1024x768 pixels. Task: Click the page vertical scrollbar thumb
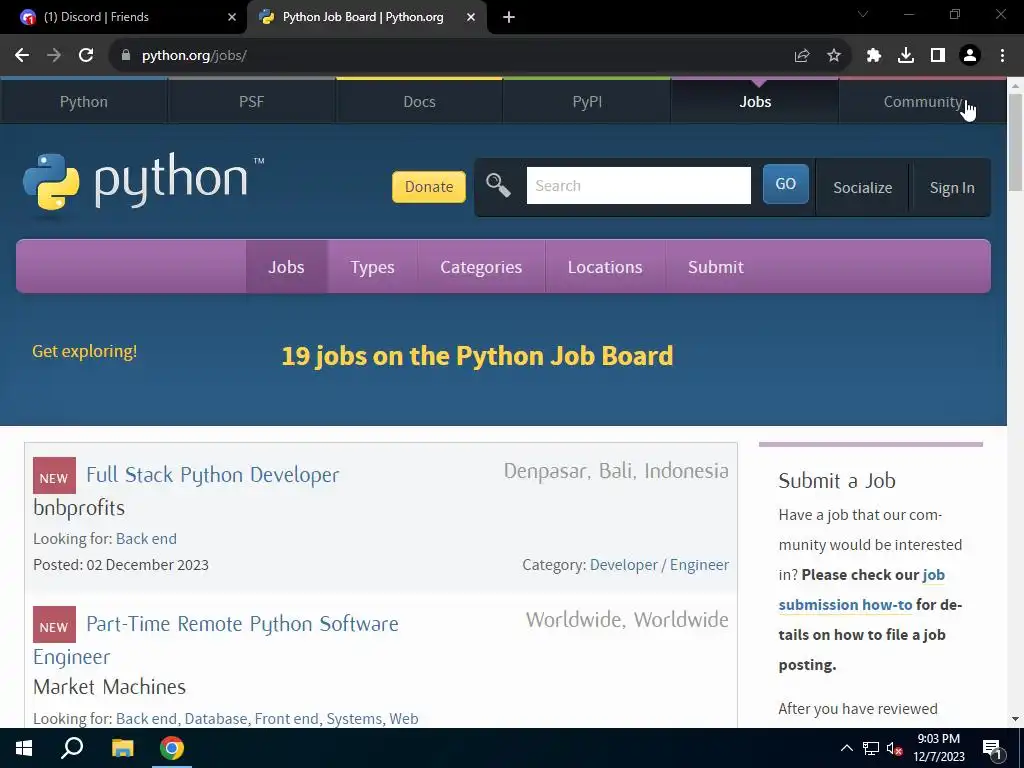1015,142
